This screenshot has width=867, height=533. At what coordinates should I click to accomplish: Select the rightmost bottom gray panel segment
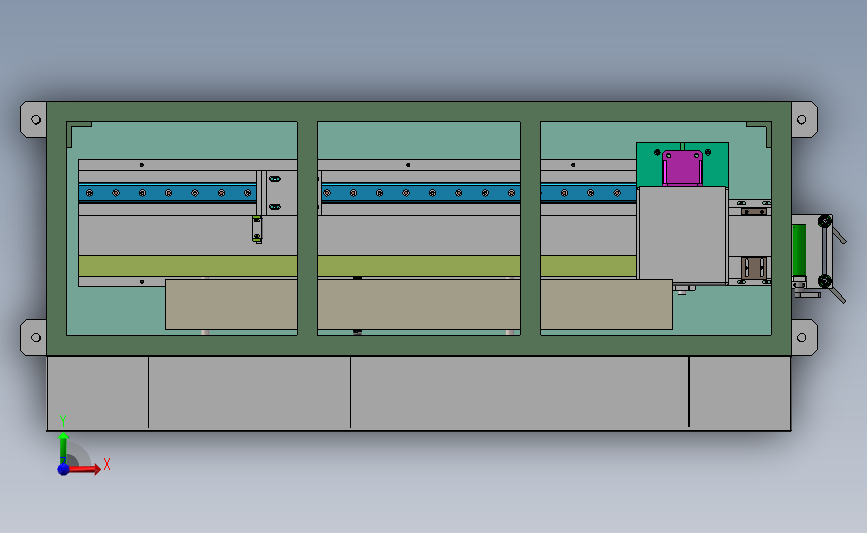(x=740, y=393)
